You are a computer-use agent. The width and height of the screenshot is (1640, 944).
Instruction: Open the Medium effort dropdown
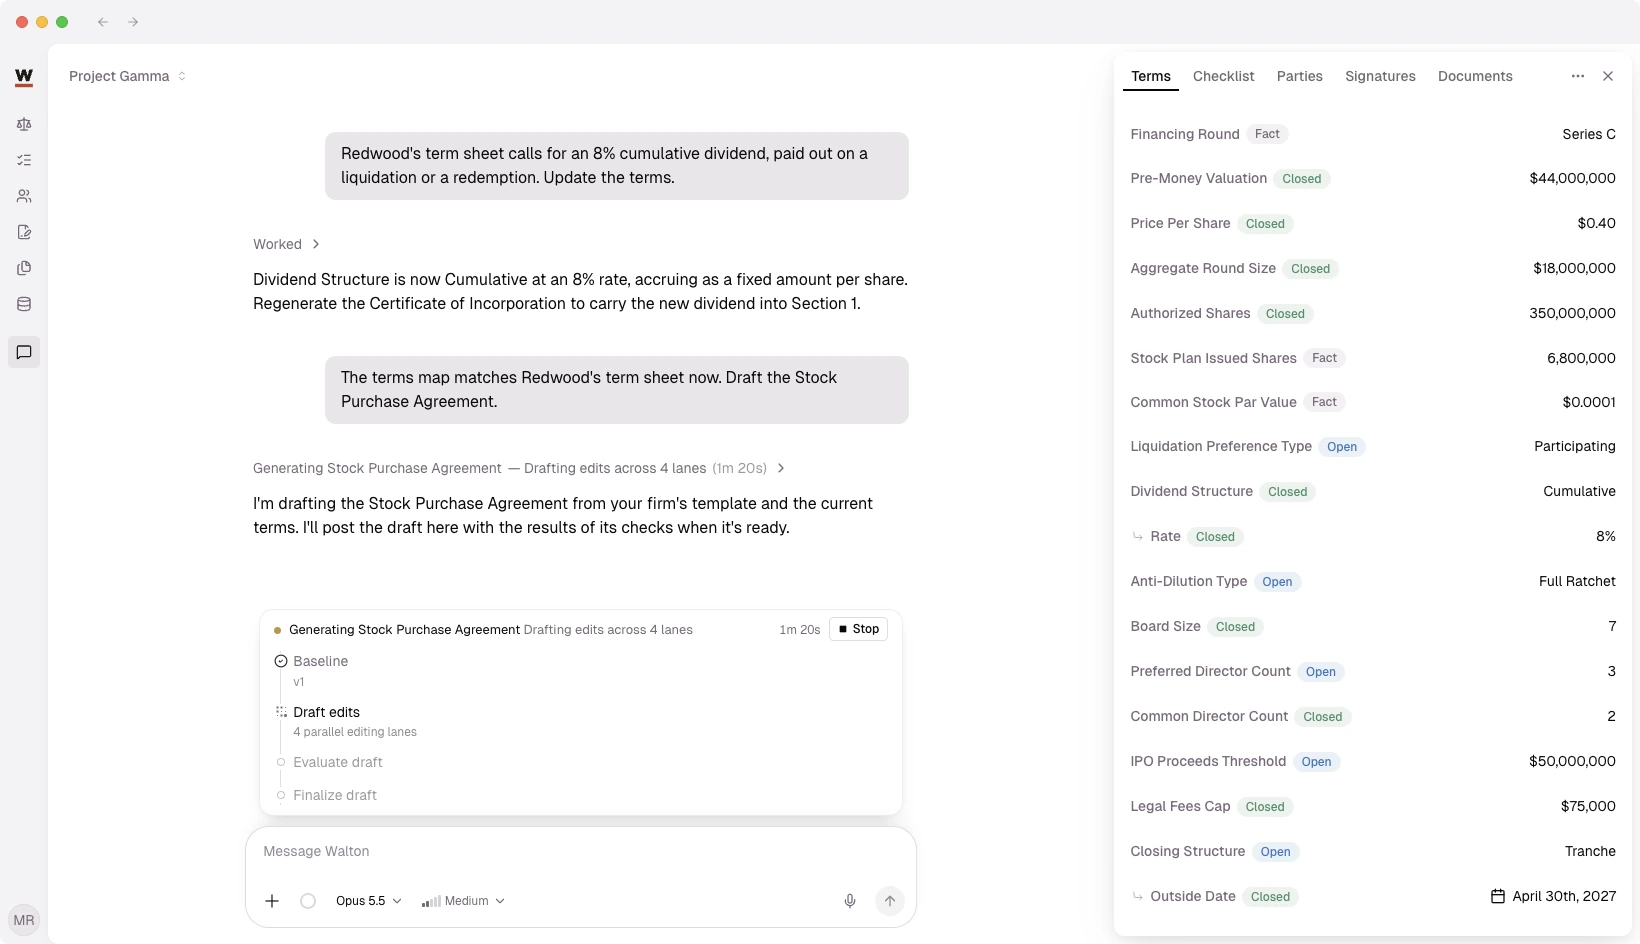click(x=463, y=901)
